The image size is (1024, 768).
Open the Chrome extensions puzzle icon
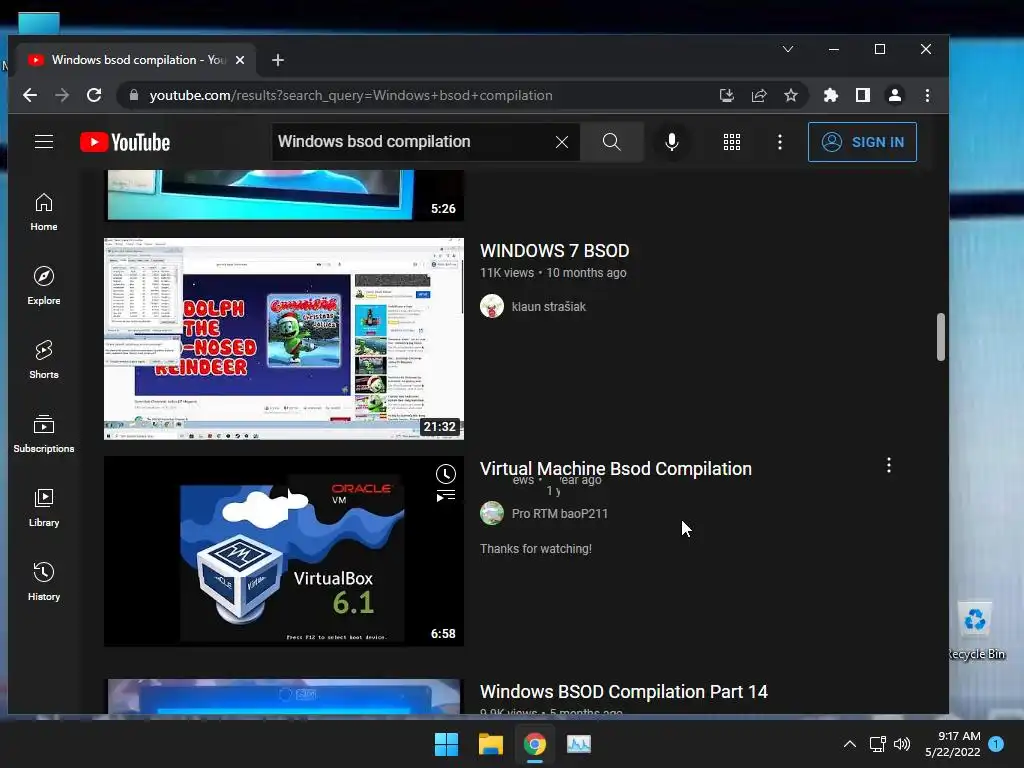831,95
